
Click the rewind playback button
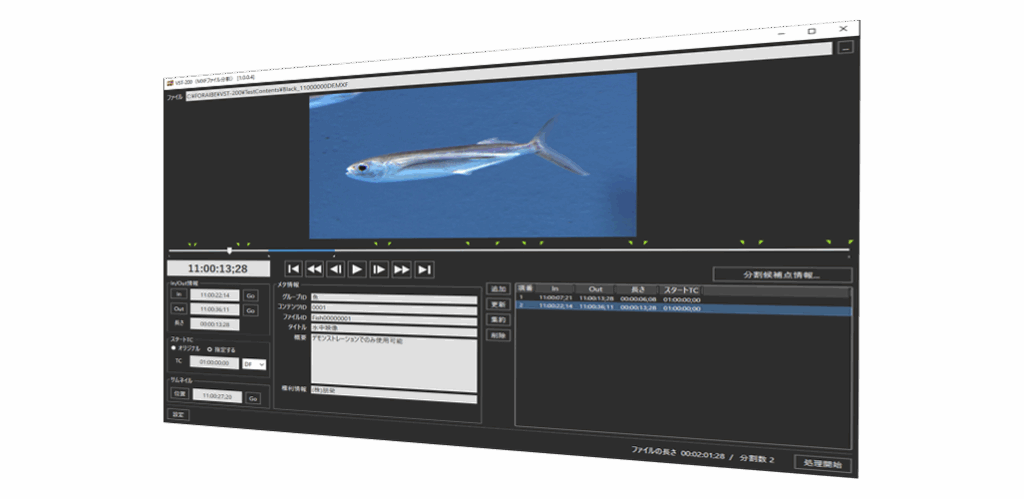314,268
